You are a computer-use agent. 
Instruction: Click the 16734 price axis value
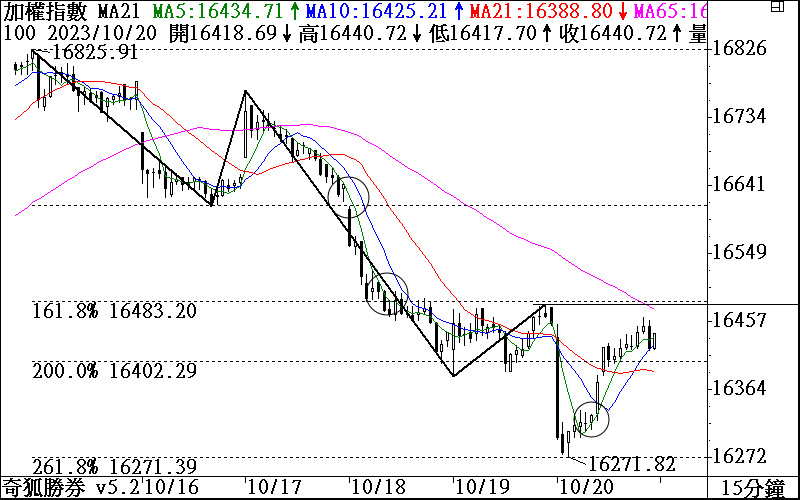point(739,116)
